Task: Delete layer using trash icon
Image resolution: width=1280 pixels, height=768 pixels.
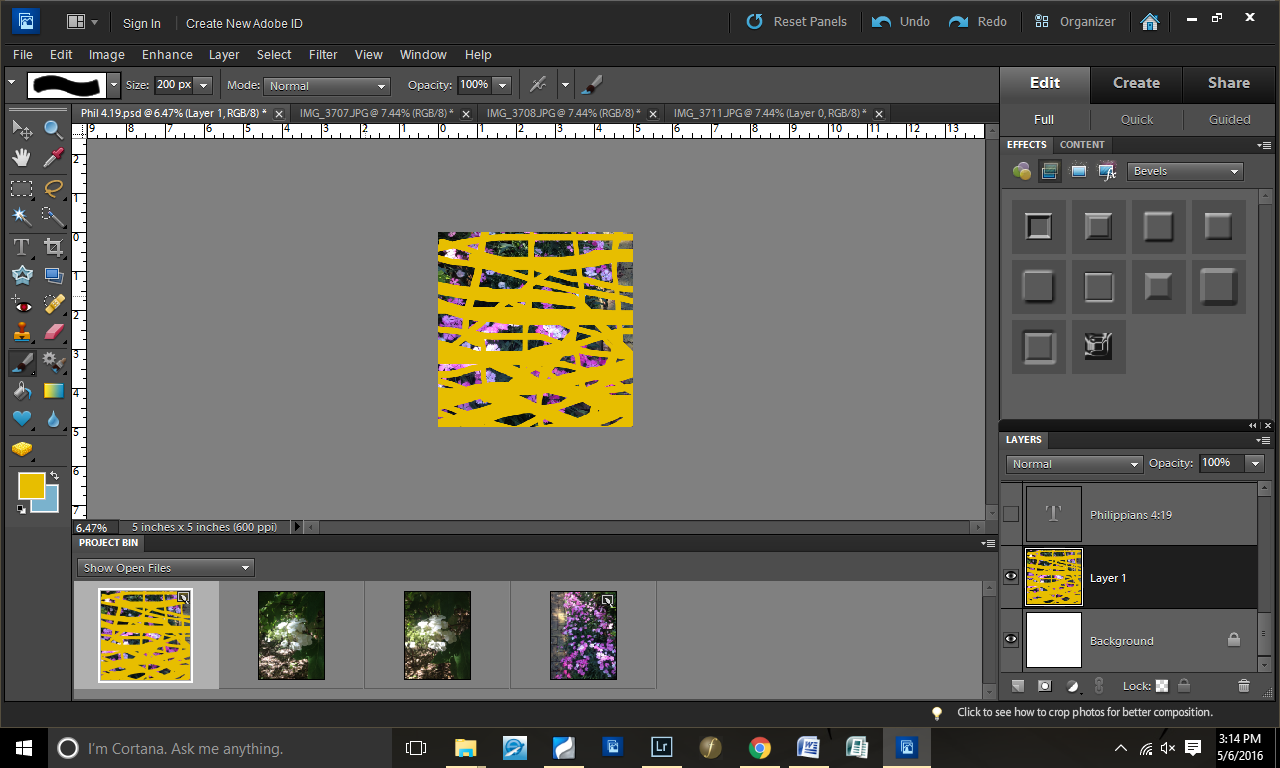Action: click(1243, 686)
